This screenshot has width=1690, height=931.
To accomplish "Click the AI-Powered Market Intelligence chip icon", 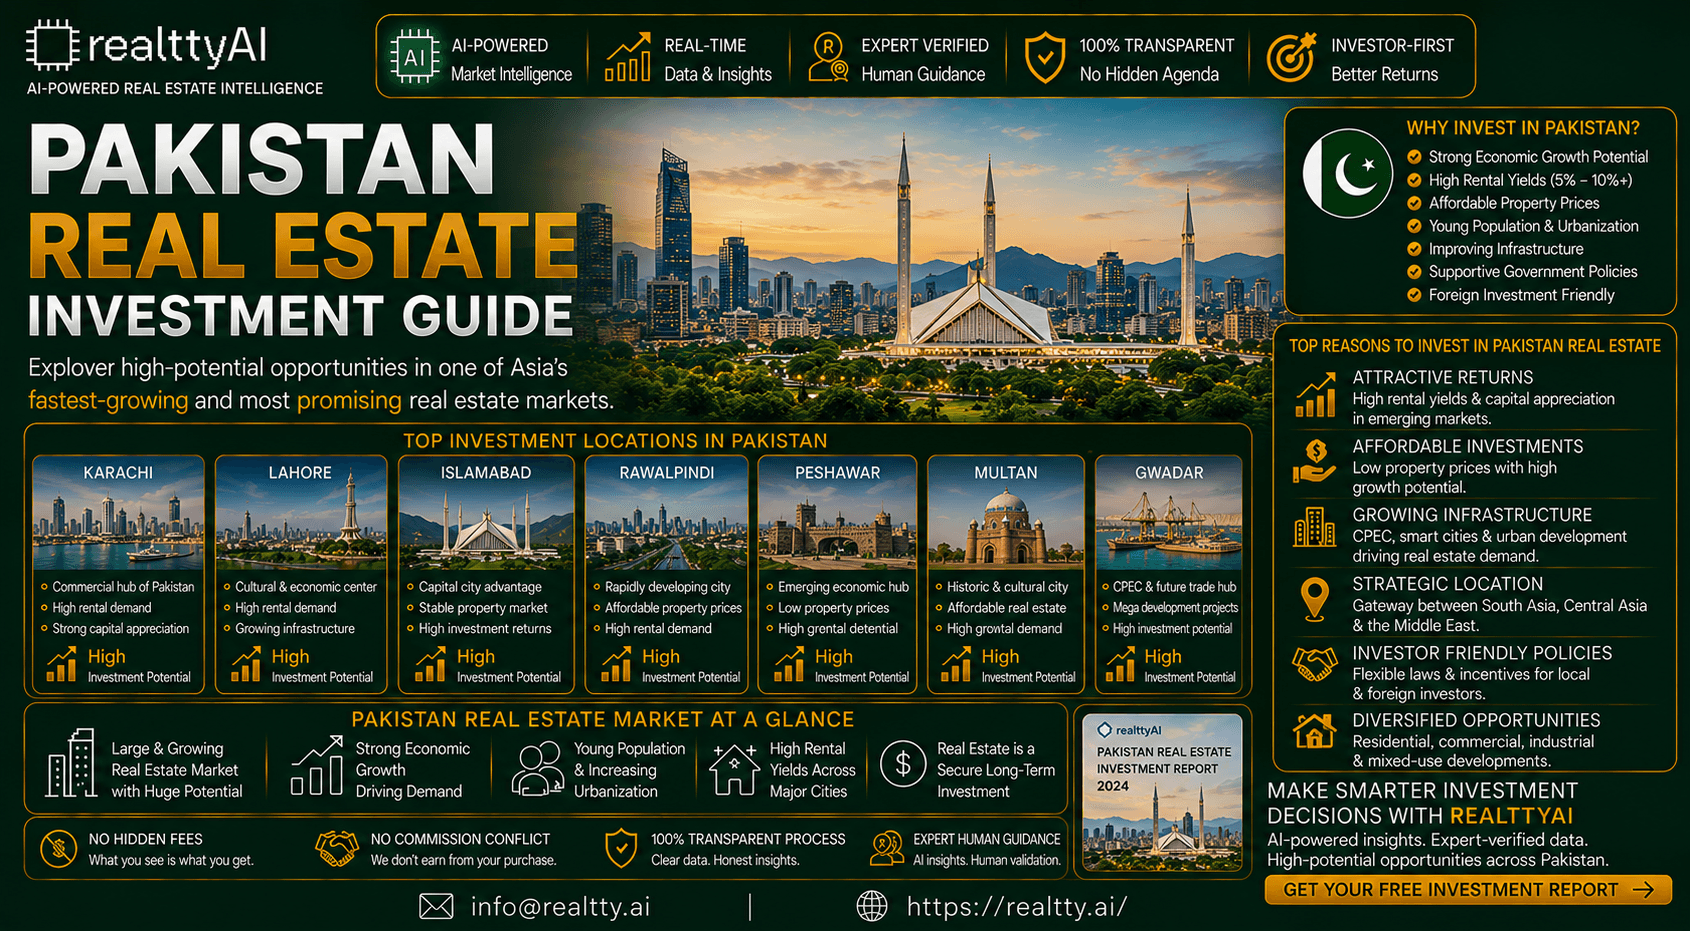I will pyautogui.click(x=415, y=58).
